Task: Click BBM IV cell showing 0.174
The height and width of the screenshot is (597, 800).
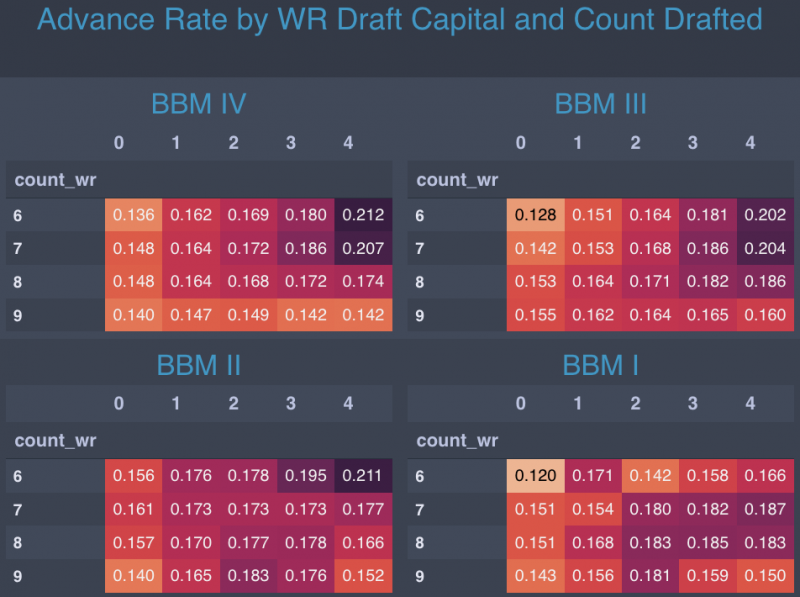Action: coord(362,282)
